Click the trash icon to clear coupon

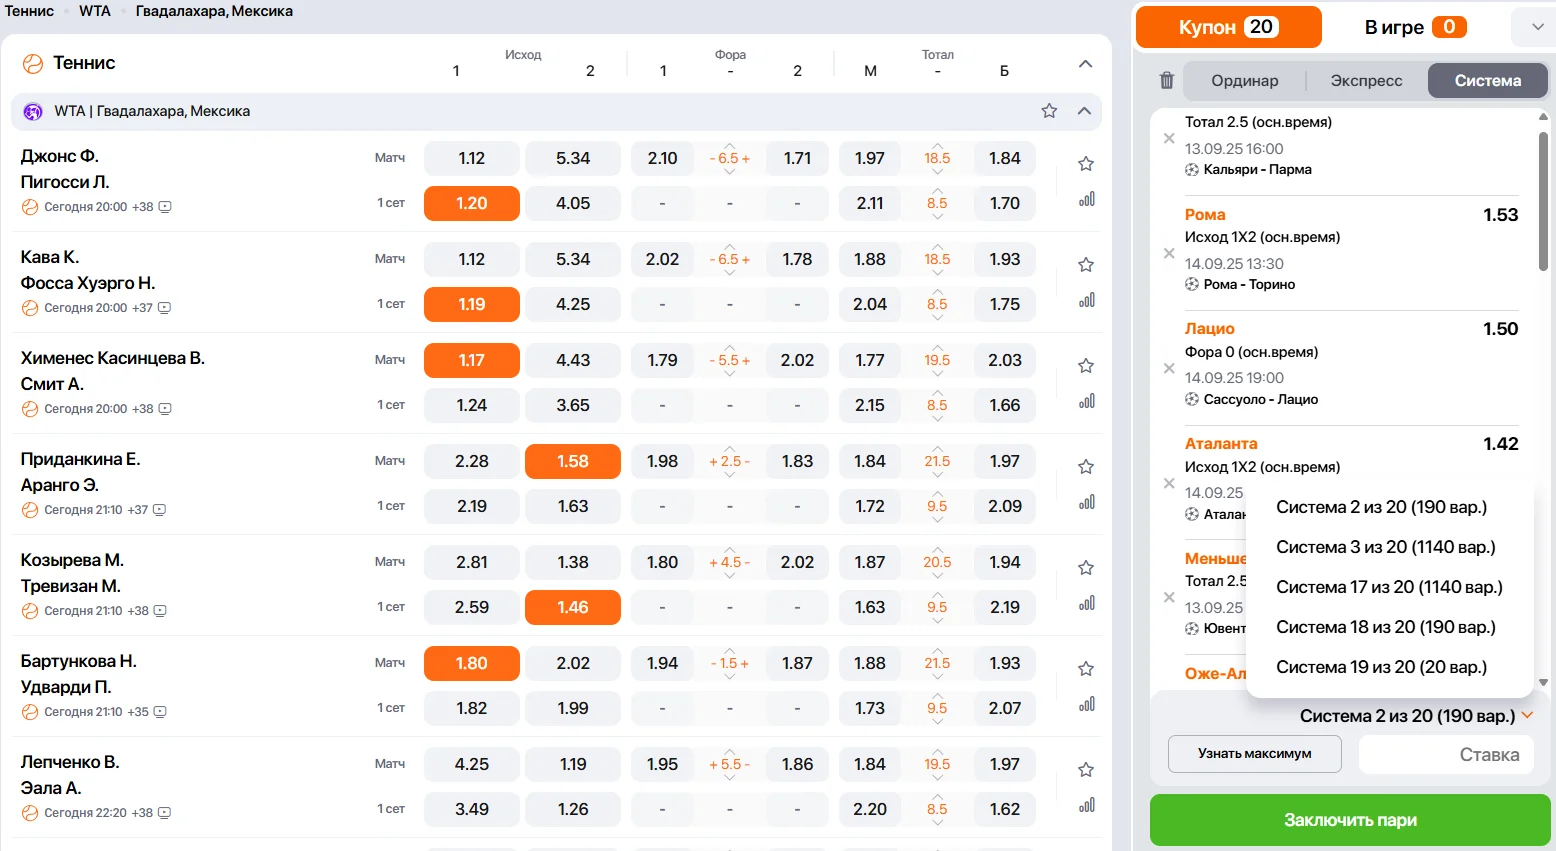click(1166, 81)
